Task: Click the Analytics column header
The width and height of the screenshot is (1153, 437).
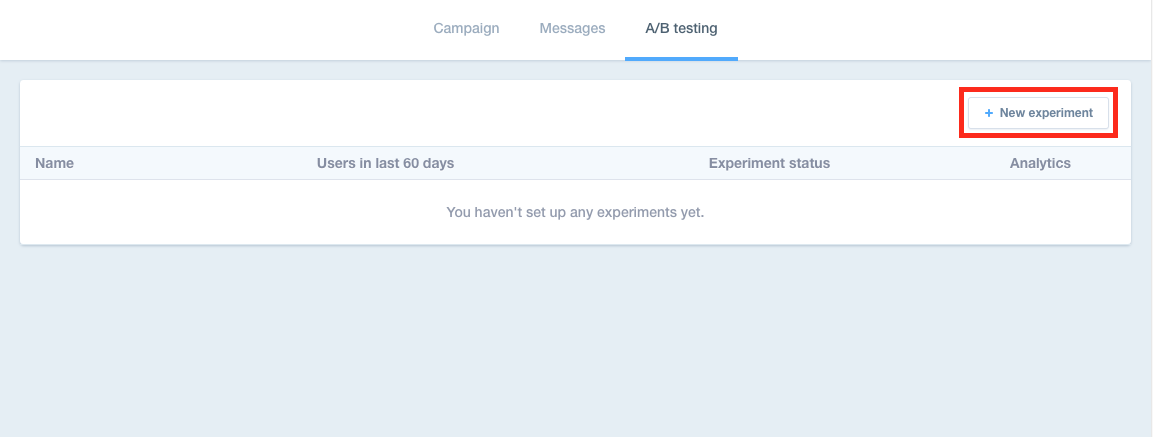Action: [1040, 163]
